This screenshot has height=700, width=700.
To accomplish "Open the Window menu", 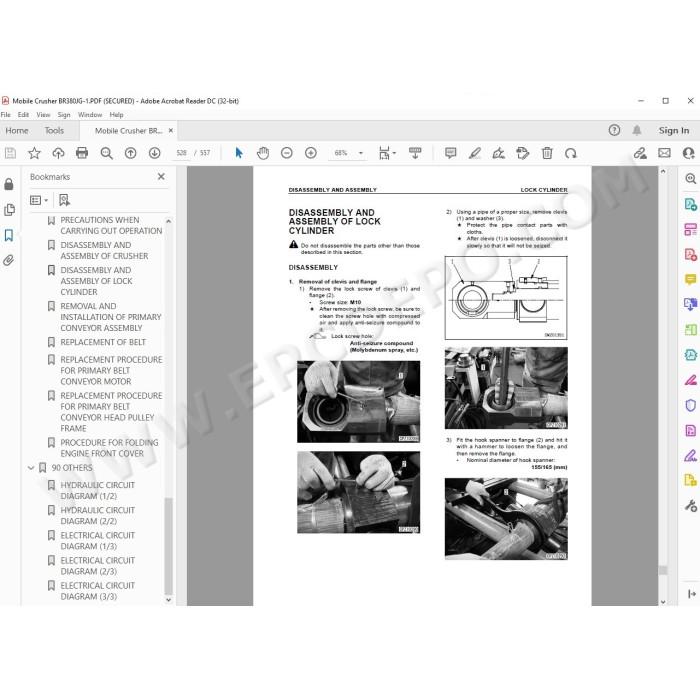I will (90, 115).
